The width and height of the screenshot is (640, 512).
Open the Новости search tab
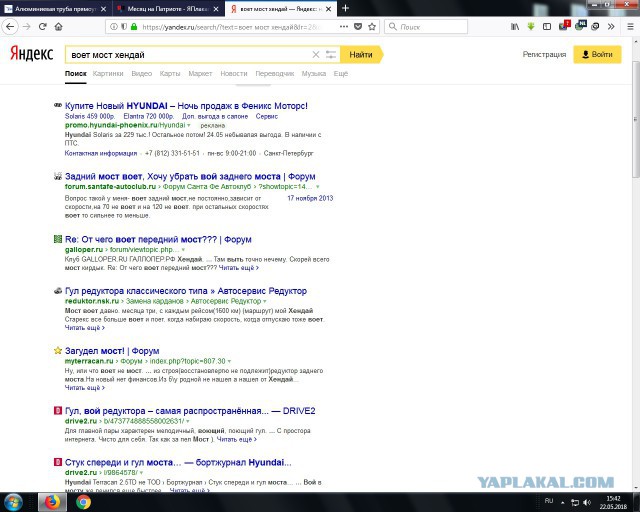(x=234, y=73)
